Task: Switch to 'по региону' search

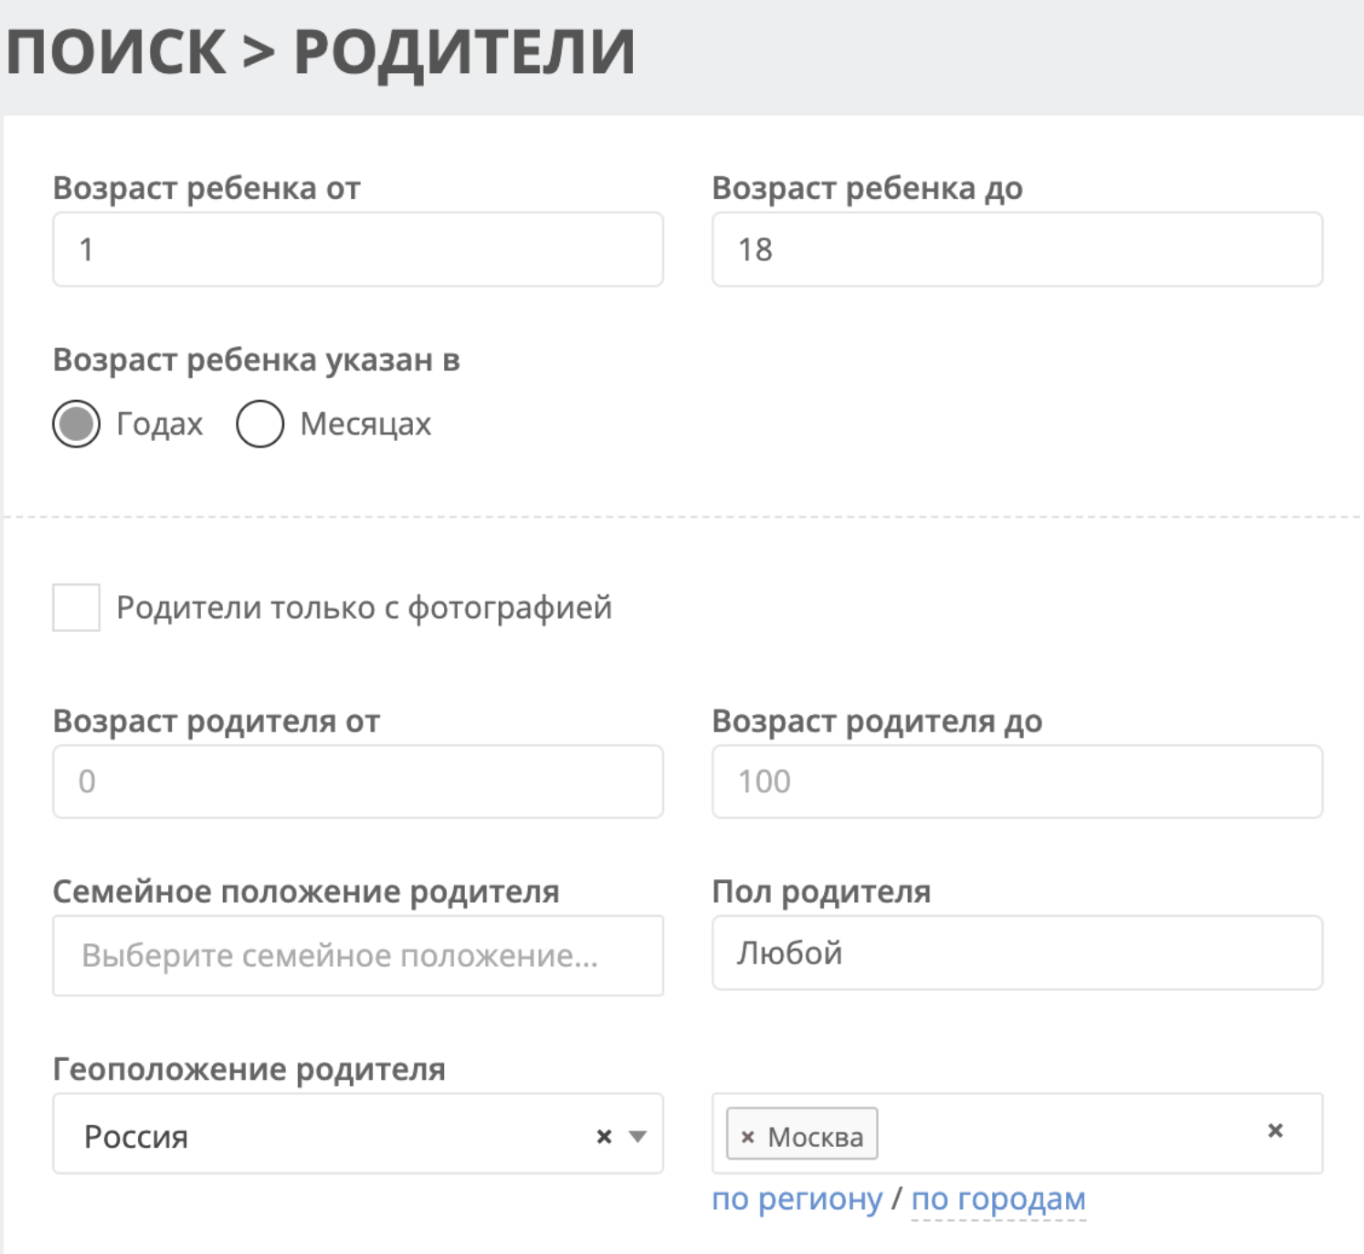Action: (797, 1198)
